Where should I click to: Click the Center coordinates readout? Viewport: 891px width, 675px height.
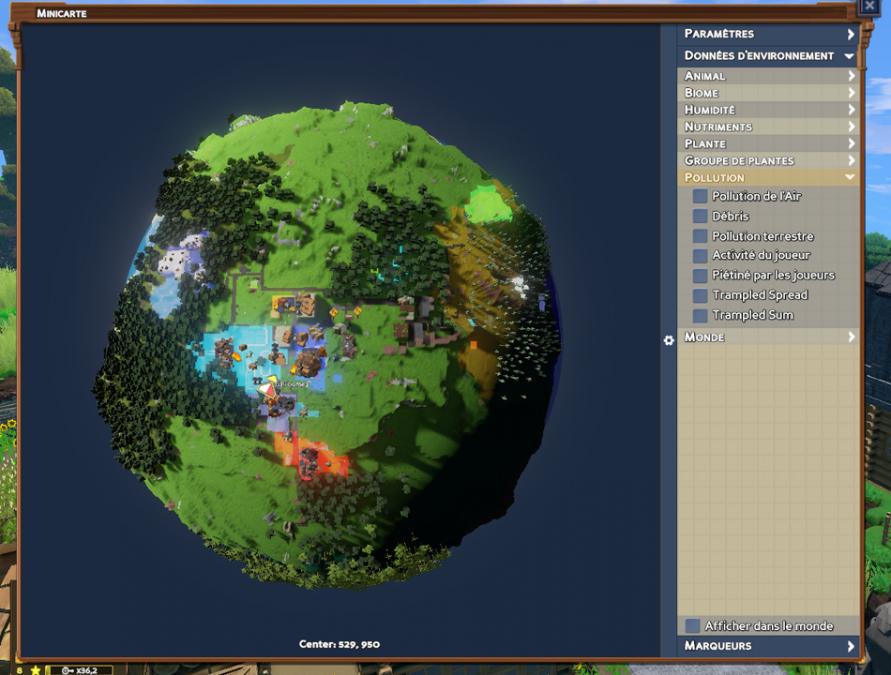339,644
